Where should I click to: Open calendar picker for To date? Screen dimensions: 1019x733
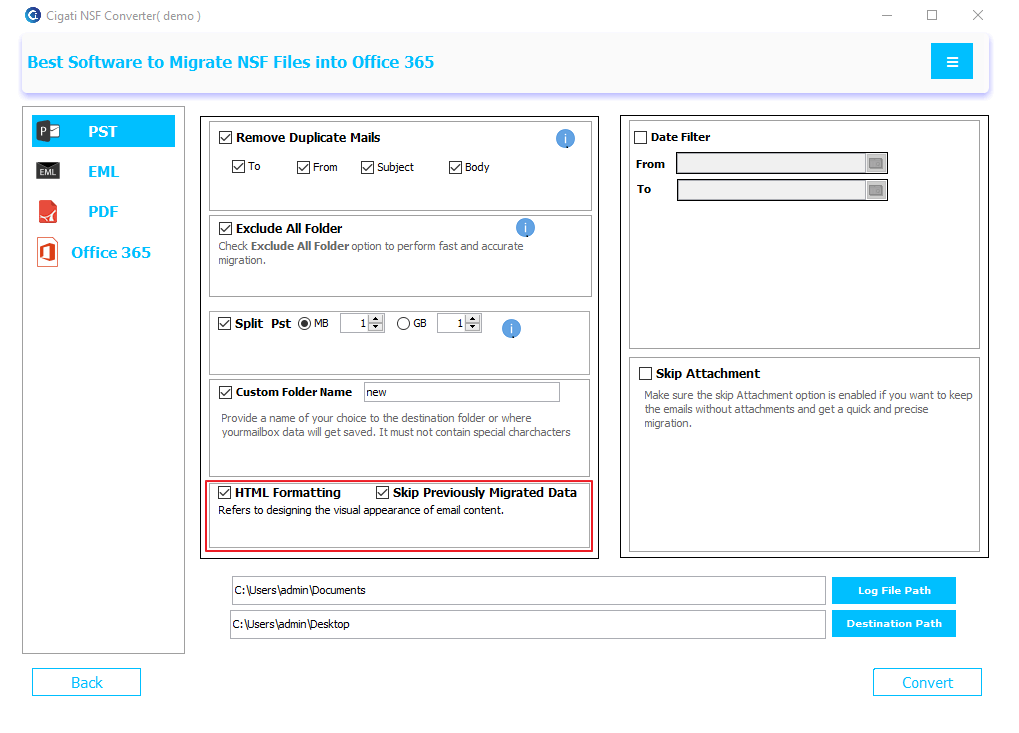pos(876,190)
